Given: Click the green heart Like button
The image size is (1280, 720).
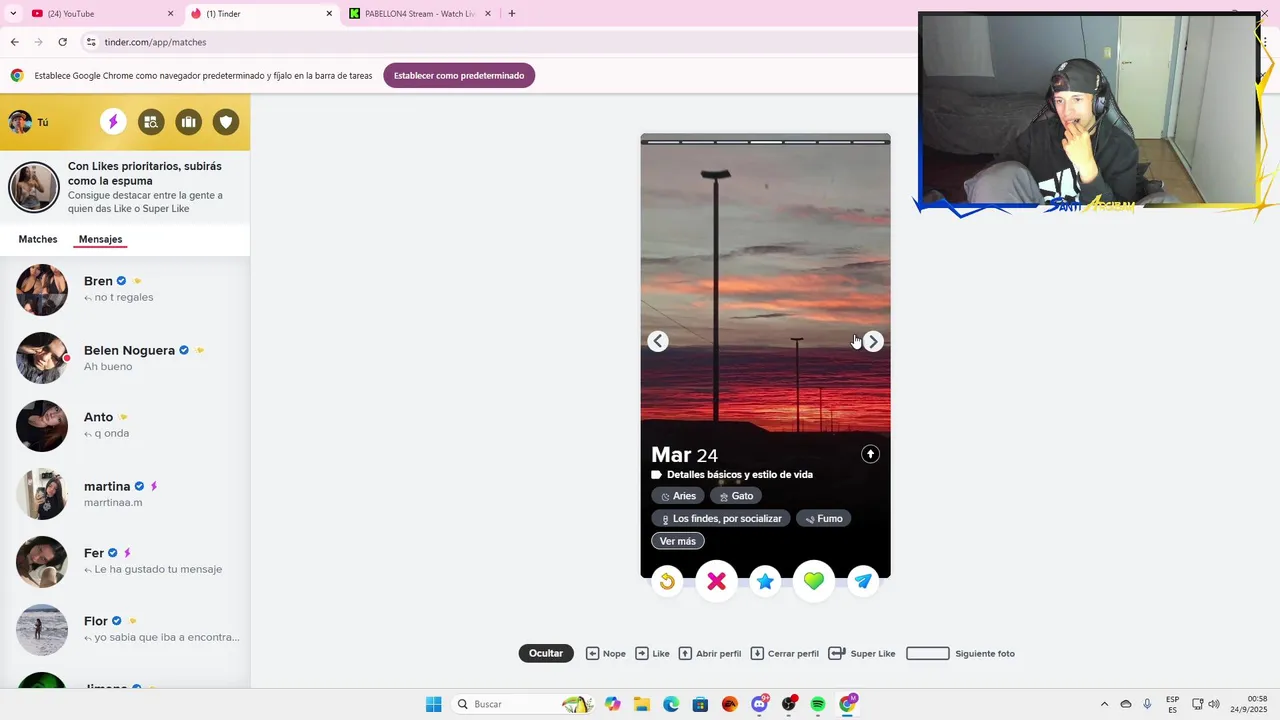Looking at the screenshot, I should tap(814, 581).
